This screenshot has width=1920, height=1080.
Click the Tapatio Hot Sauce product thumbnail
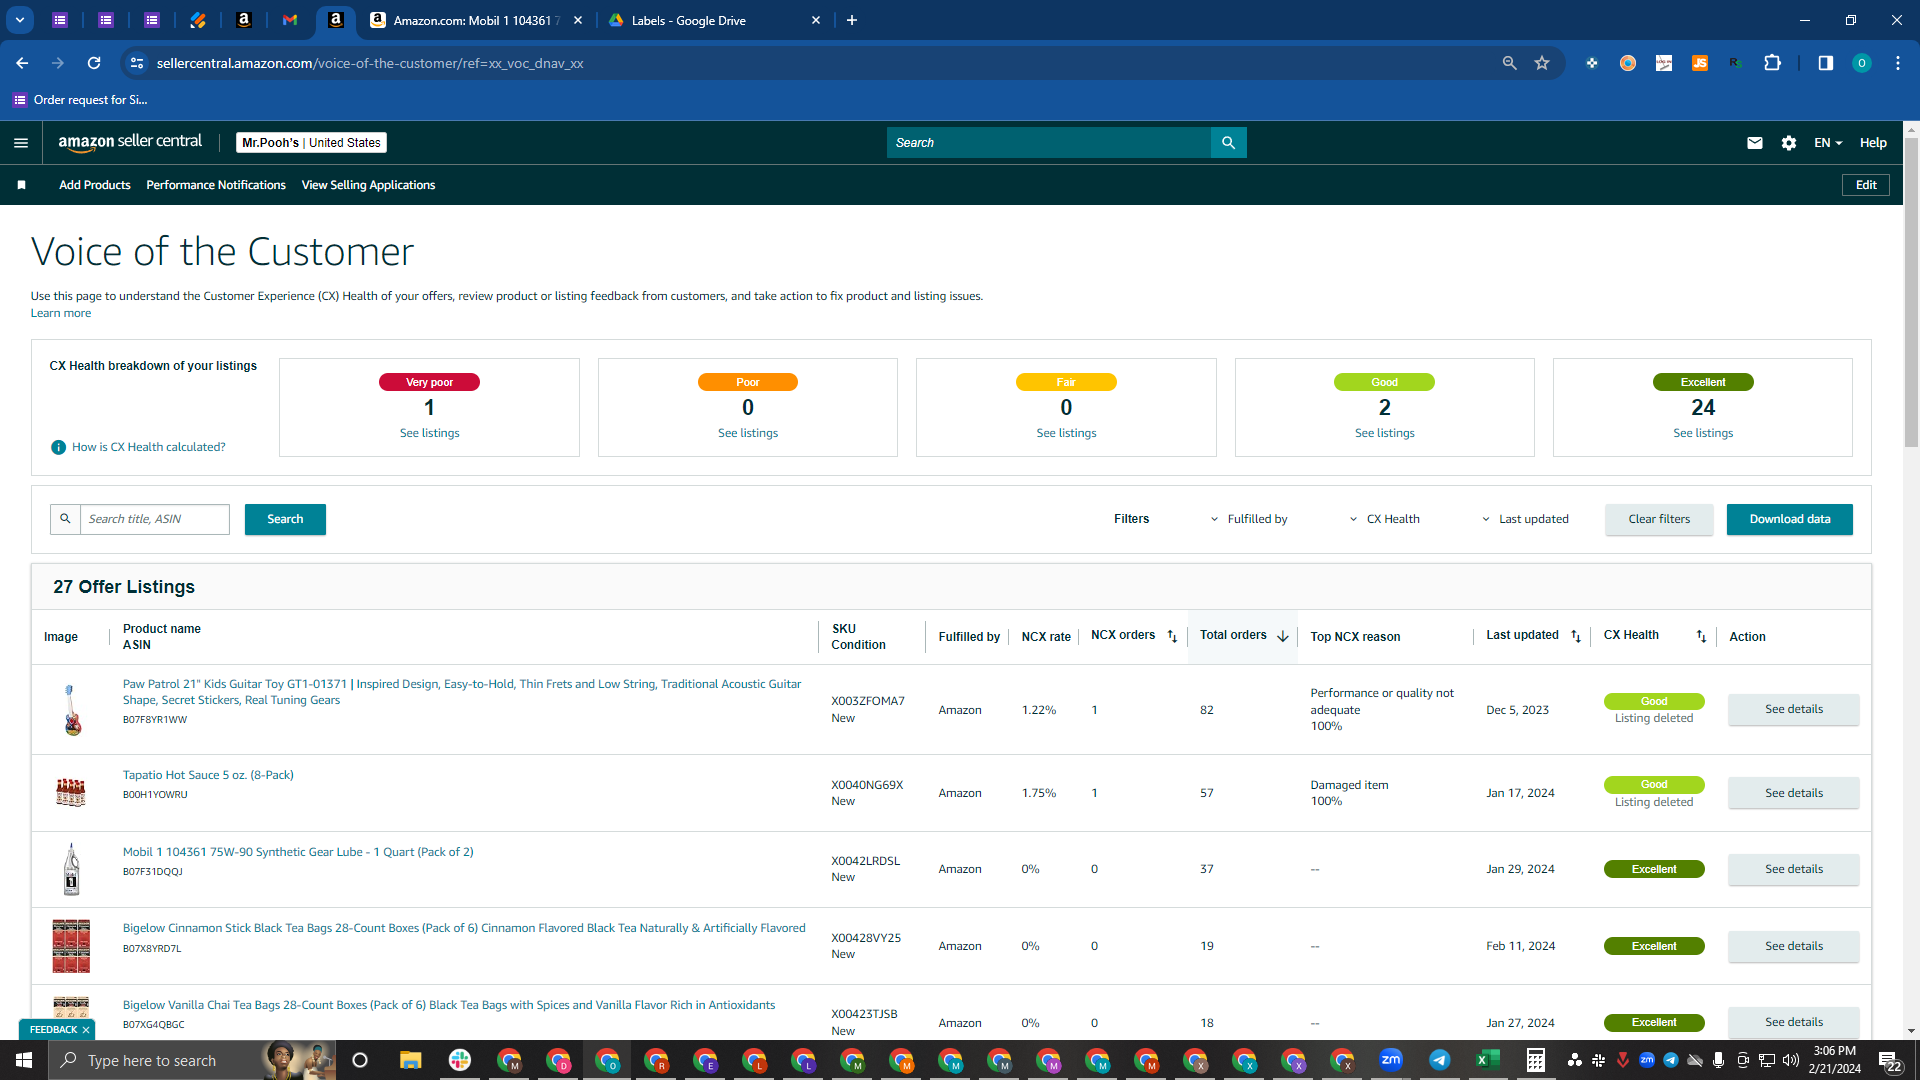[71, 793]
